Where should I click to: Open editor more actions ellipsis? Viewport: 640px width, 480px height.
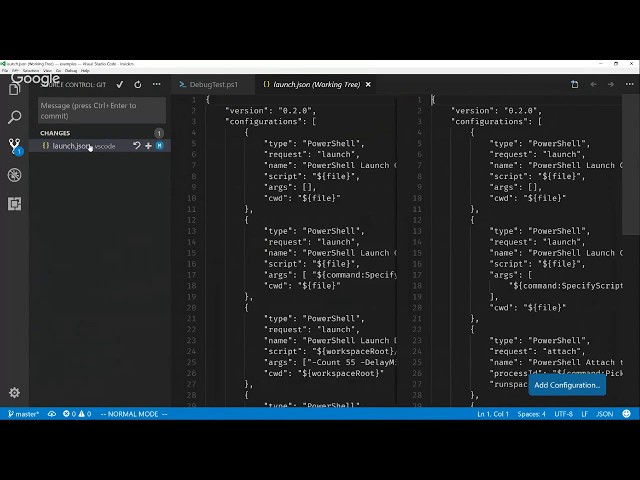pyautogui.click(x=629, y=84)
